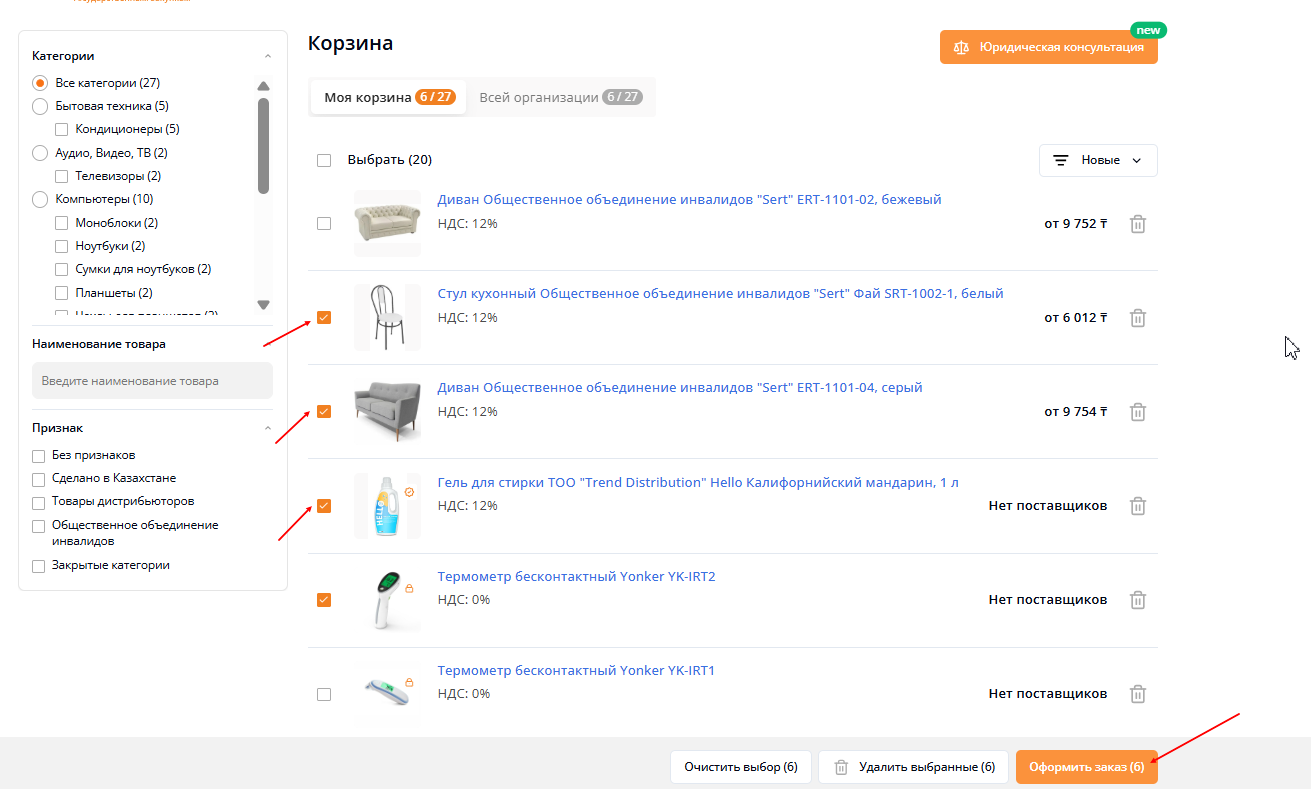
Task: Enable the Товары дистрибьюторов filter
Action: pyautogui.click(x=39, y=501)
